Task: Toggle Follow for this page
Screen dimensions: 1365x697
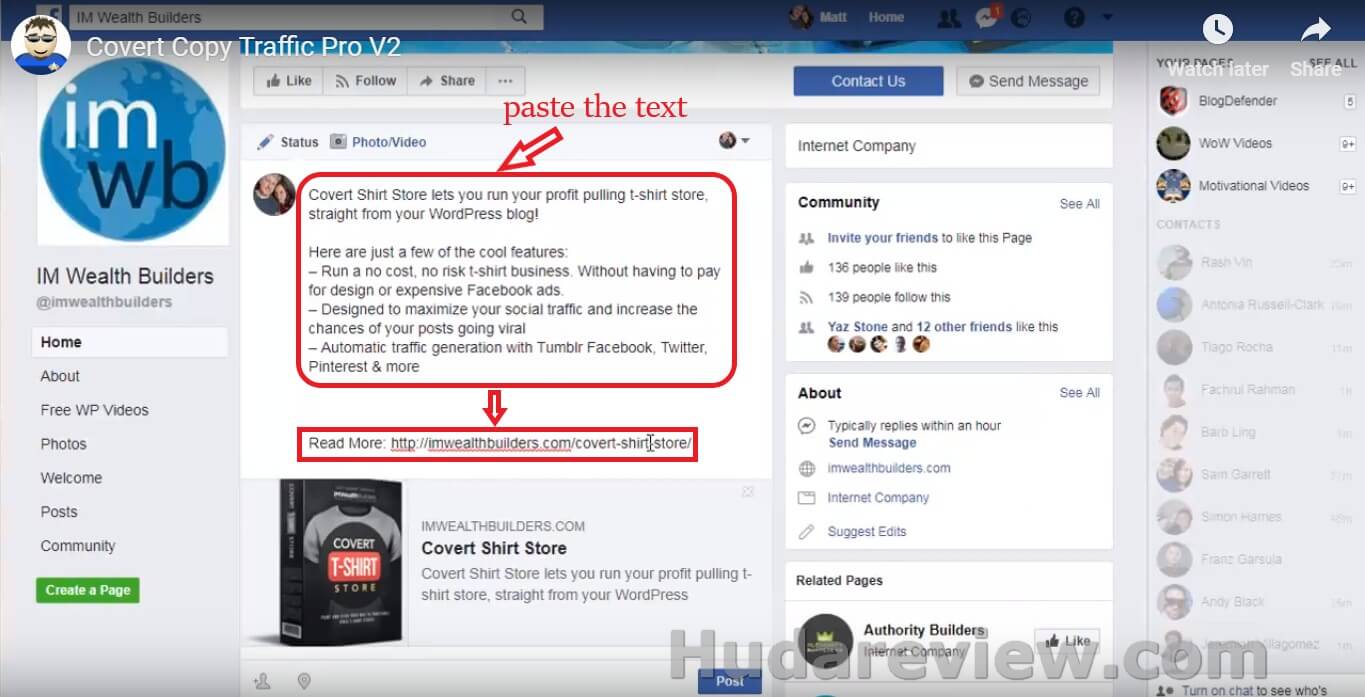Action: pyautogui.click(x=365, y=81)
